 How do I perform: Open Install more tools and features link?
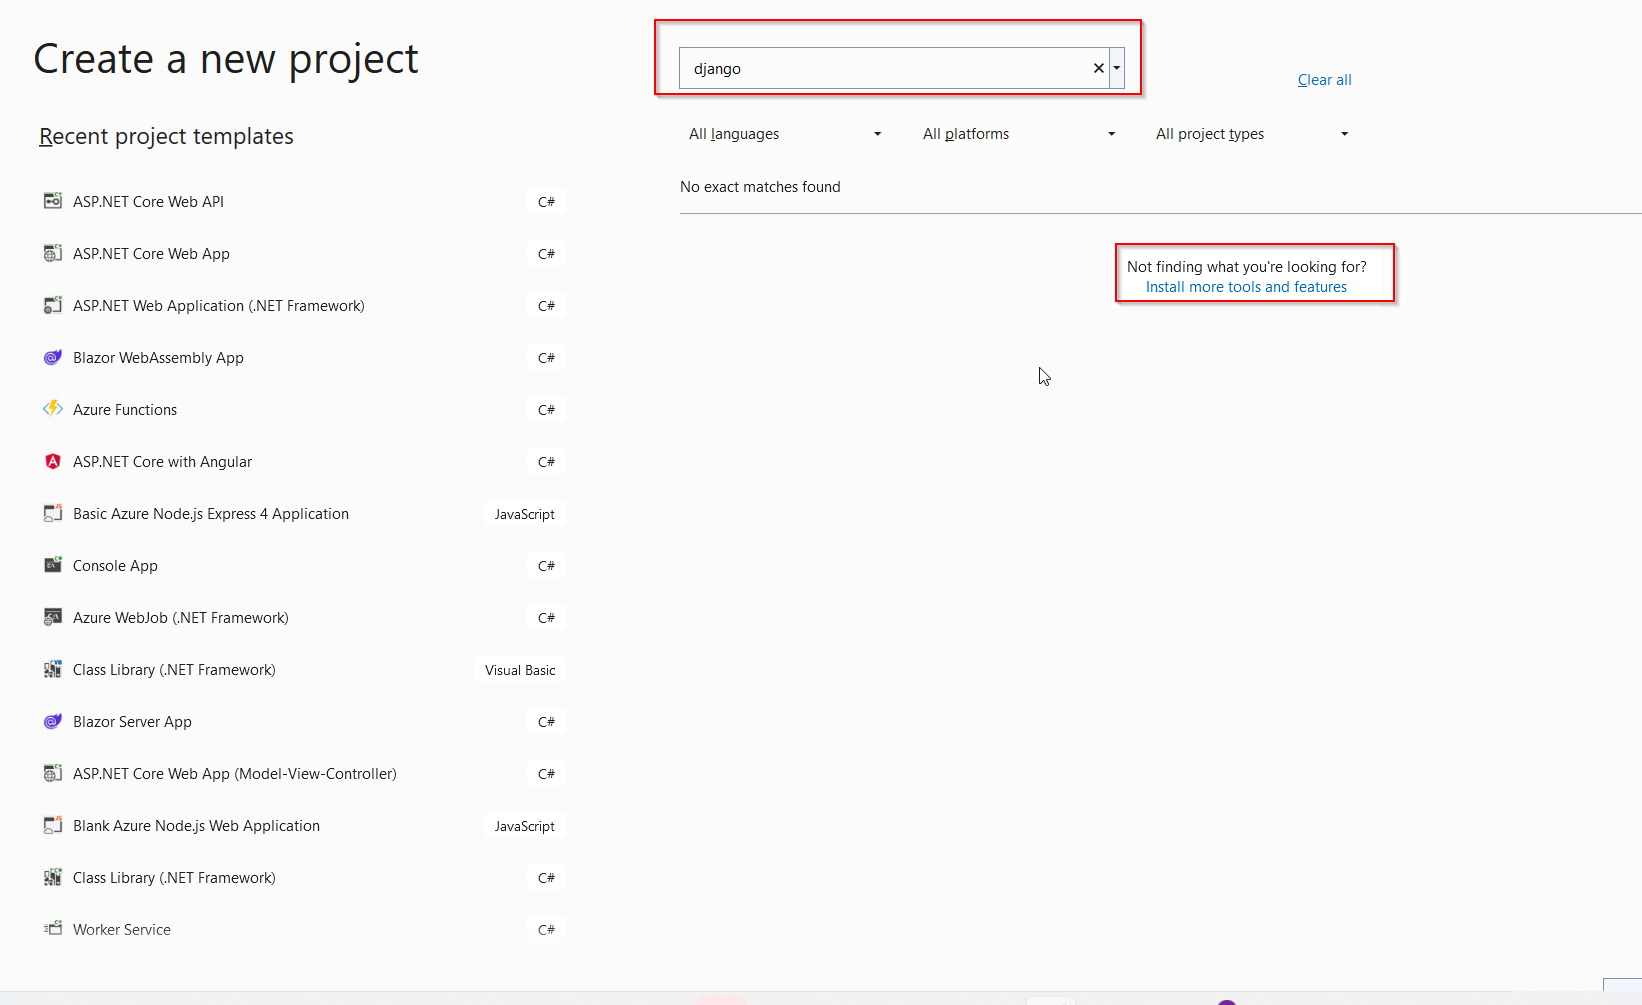[x=1246, y=287]
